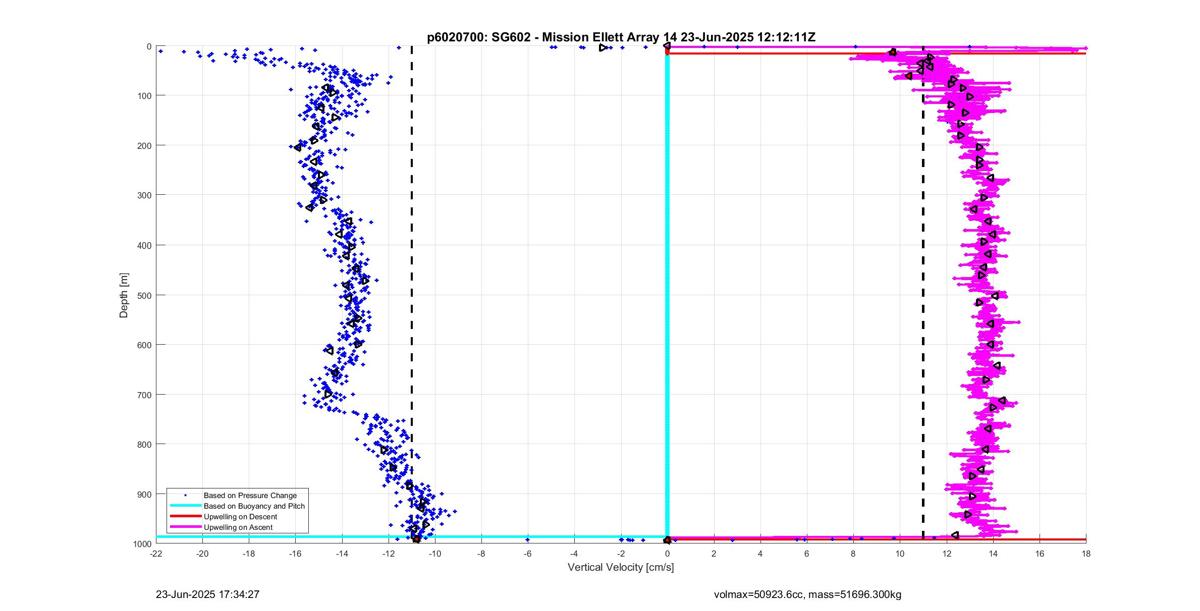Image resolution: width=1200 pixels, height=611 pixels.
Task: Click the 'Depth [m]' axis label
Action: tap(124, 295)
